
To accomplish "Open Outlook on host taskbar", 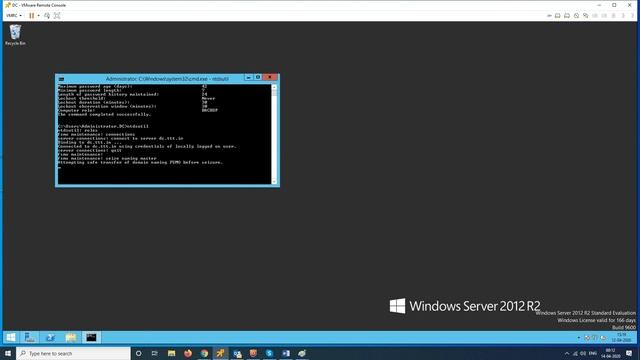I will tap(237, 353).
